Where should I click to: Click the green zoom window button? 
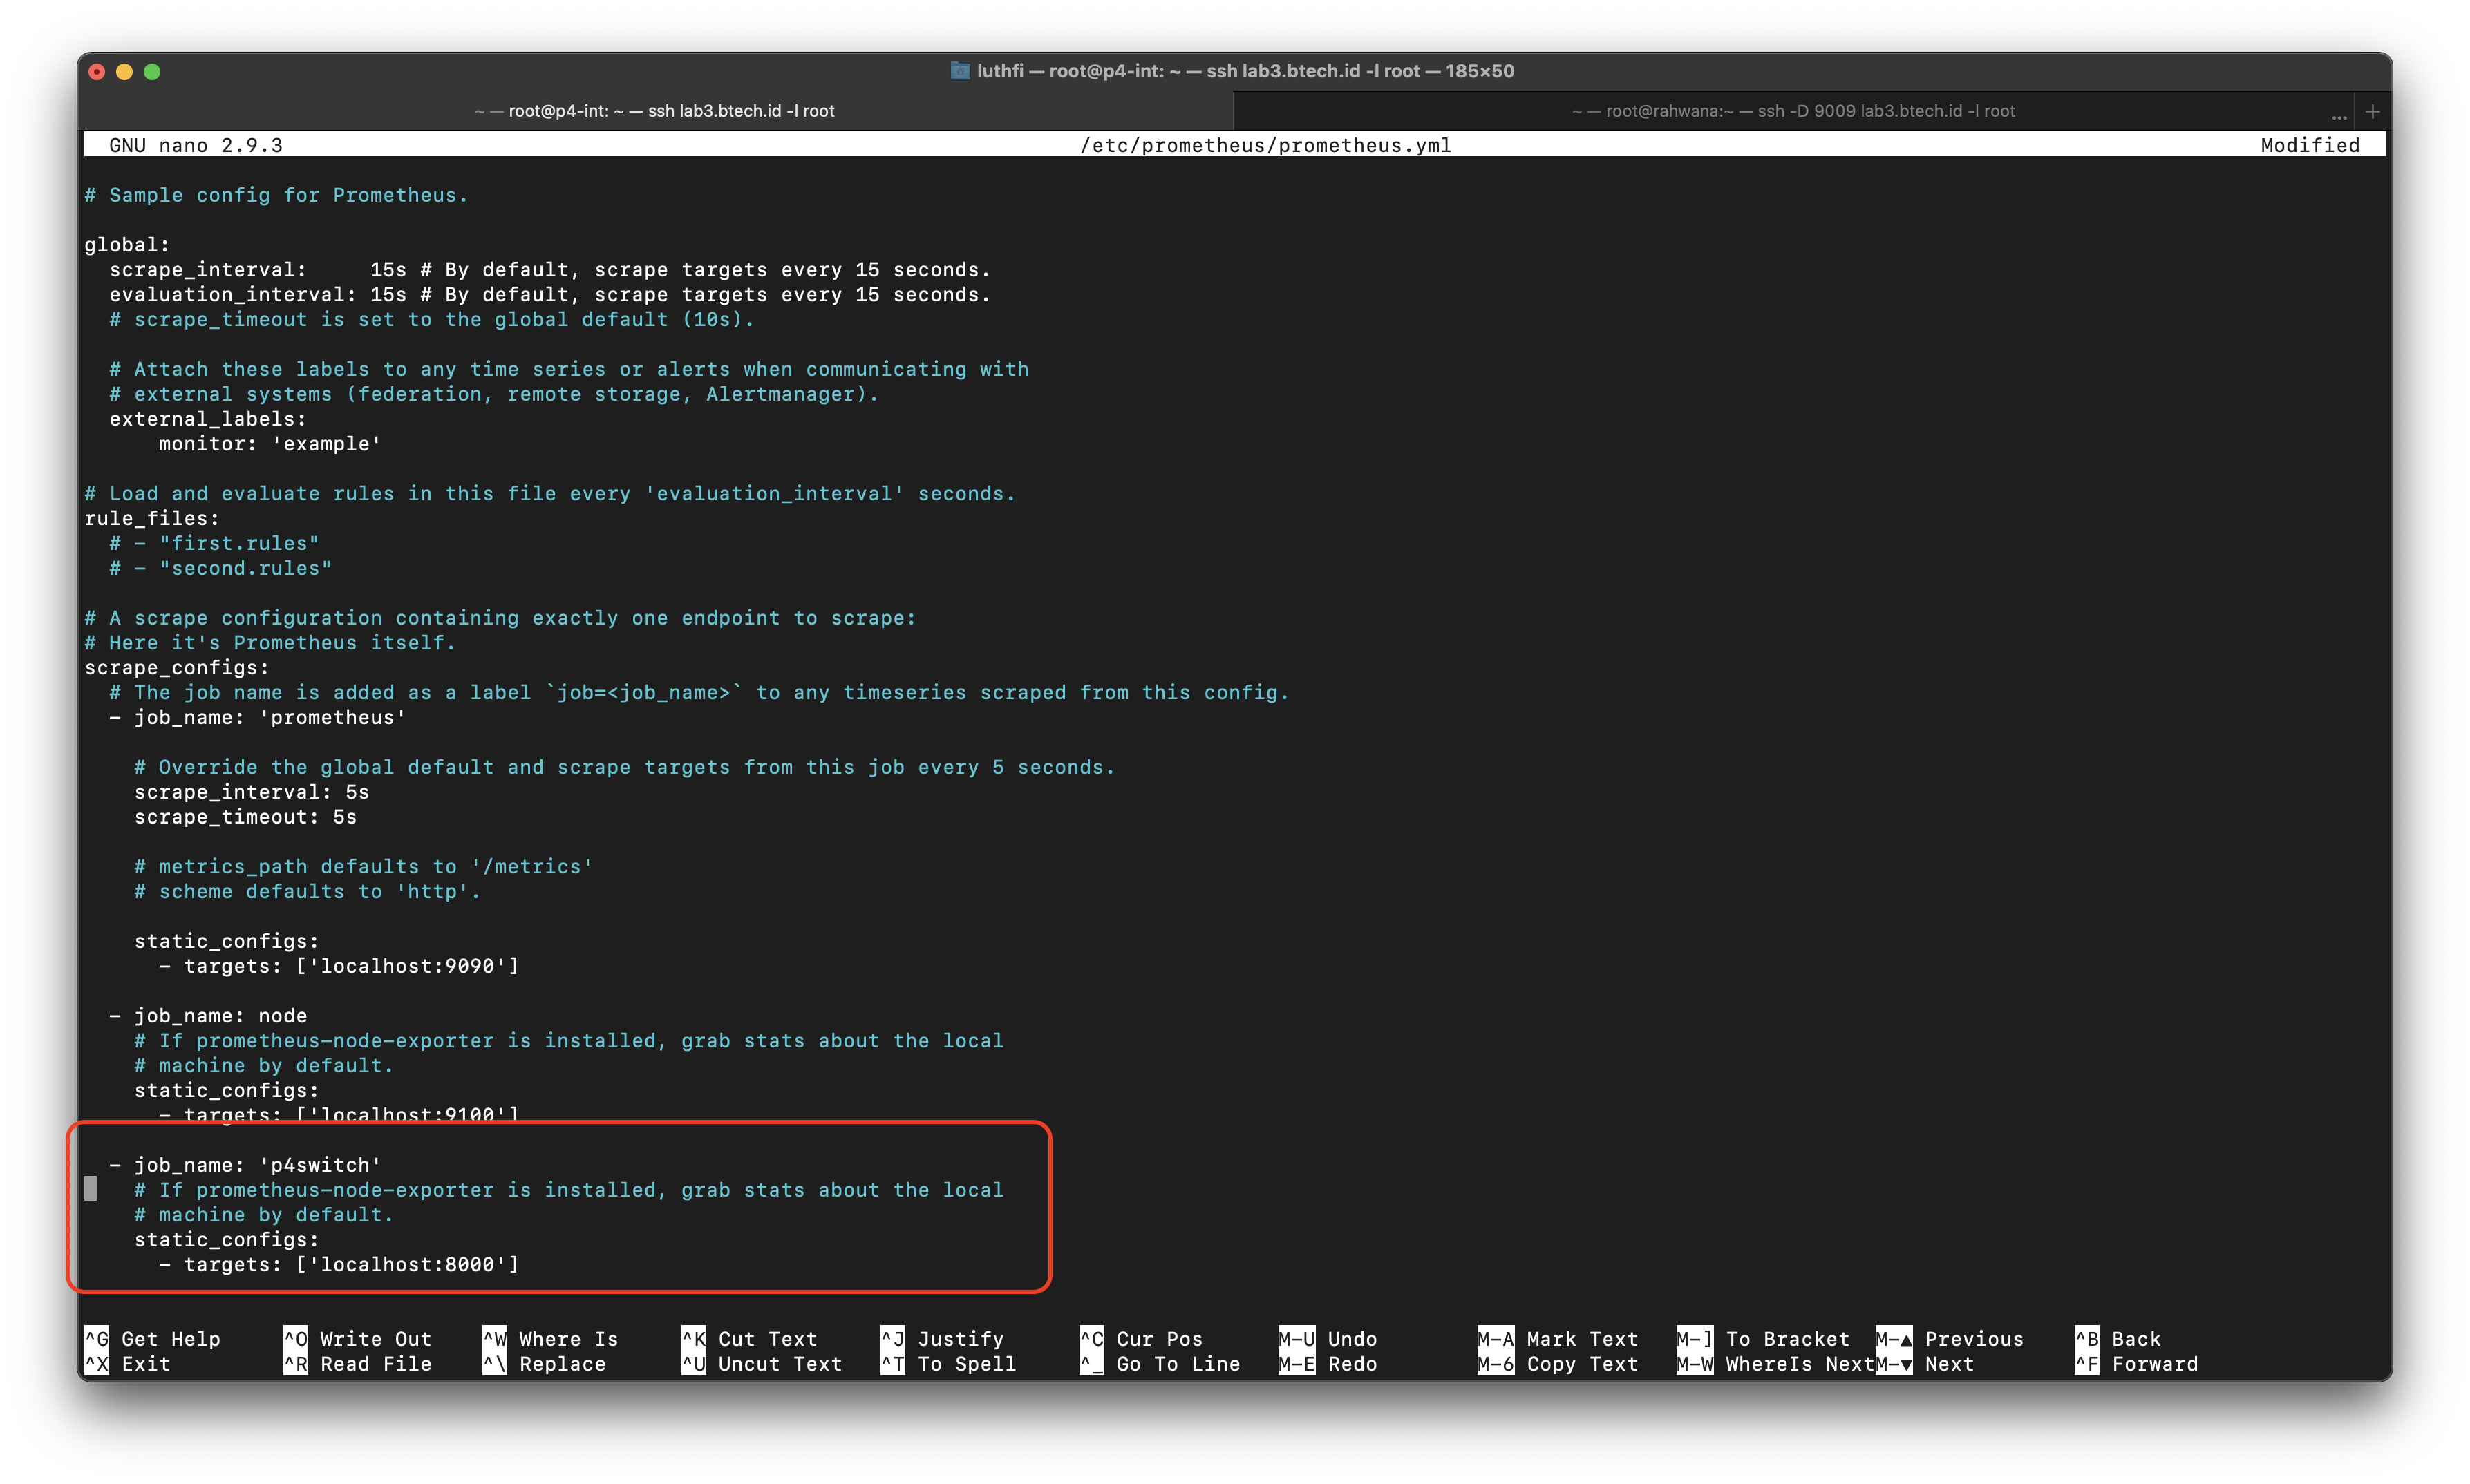[x=152, y=72]
